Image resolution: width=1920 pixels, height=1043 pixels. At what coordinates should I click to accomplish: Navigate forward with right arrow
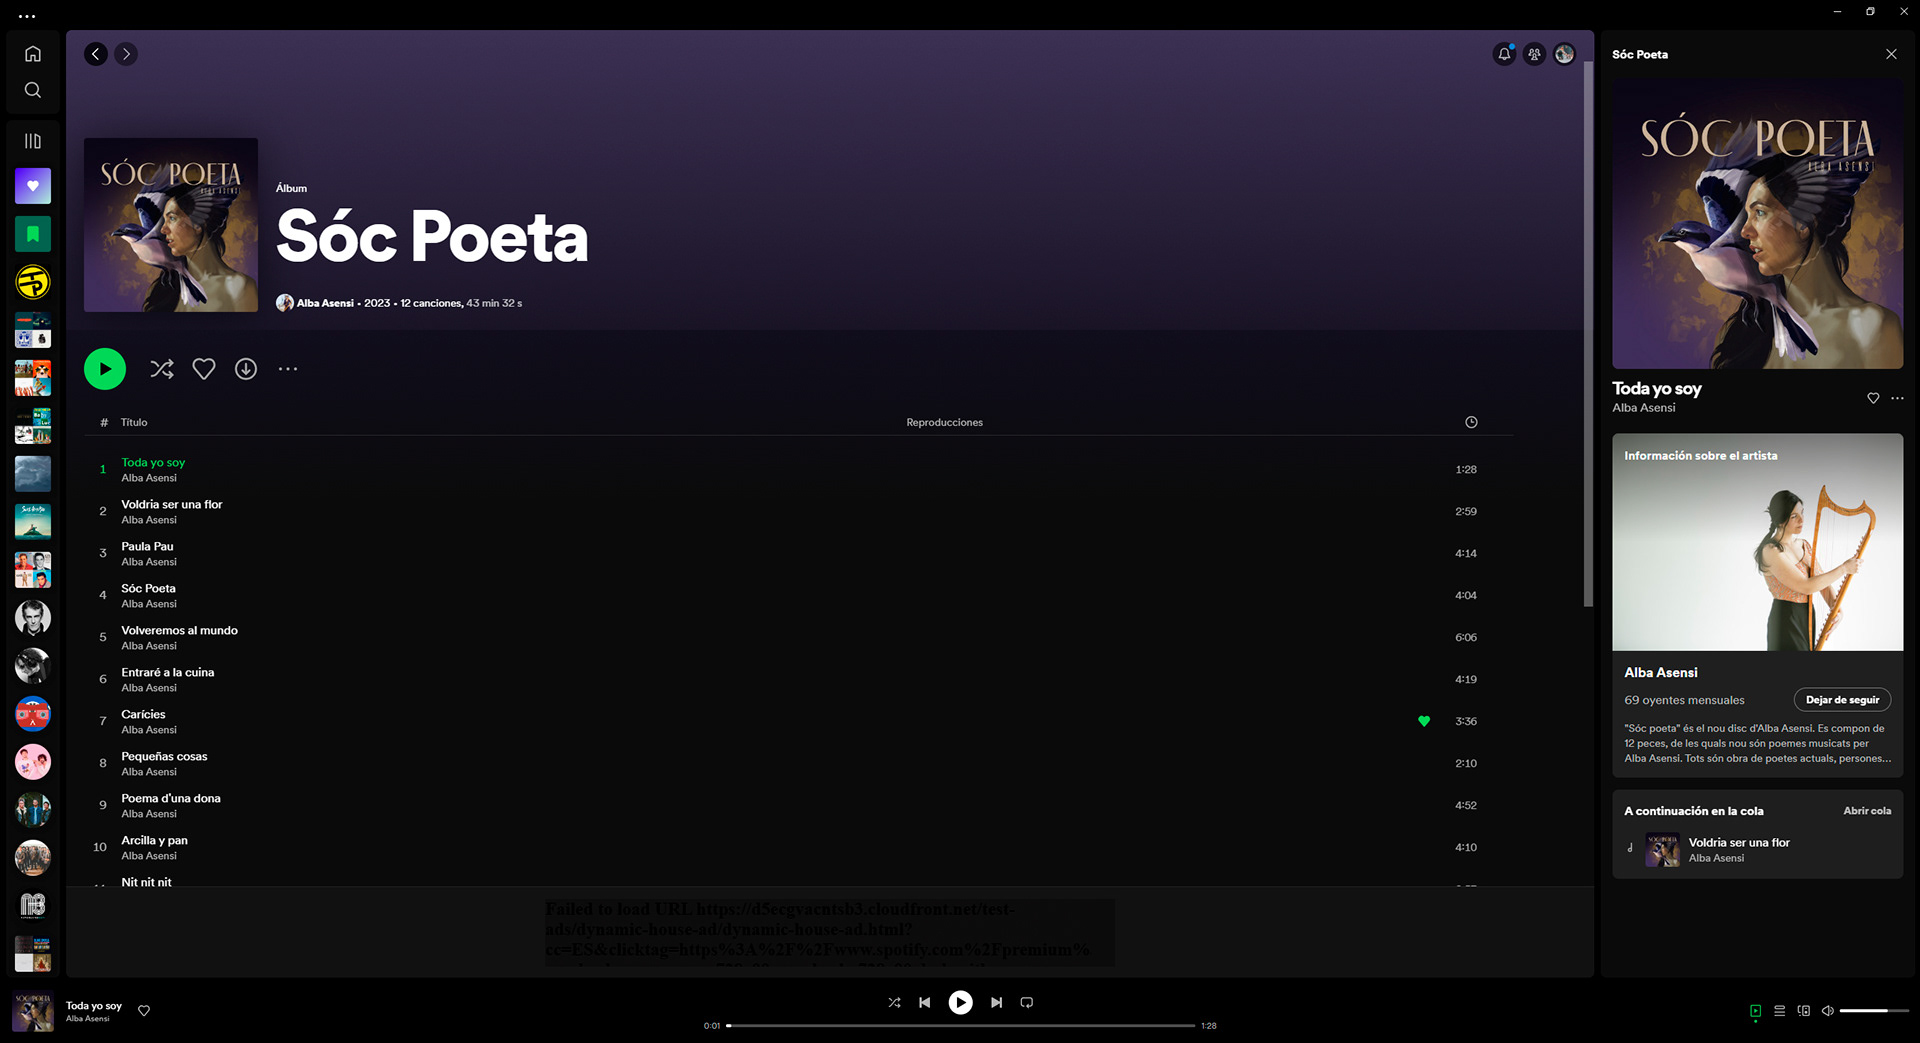[x=126, y=54]
